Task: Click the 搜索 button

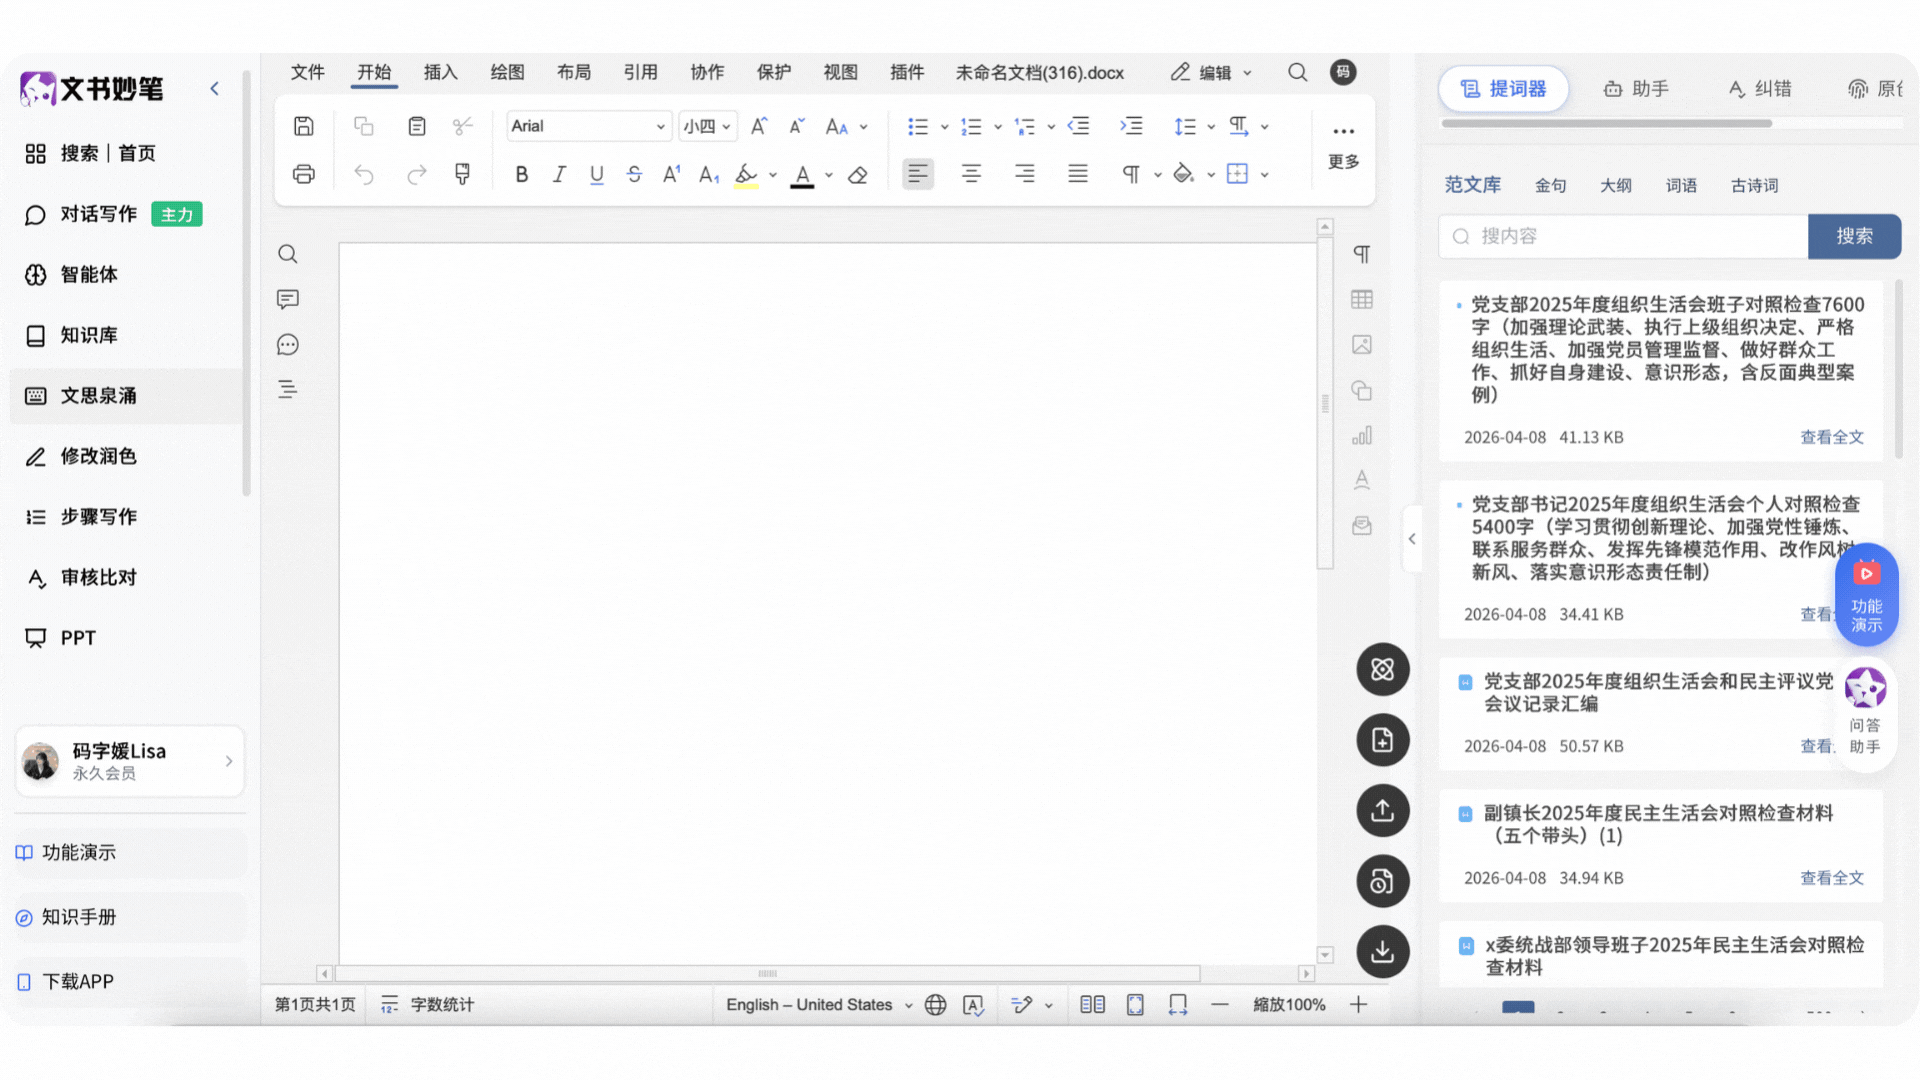Action: click(1854, 236)
